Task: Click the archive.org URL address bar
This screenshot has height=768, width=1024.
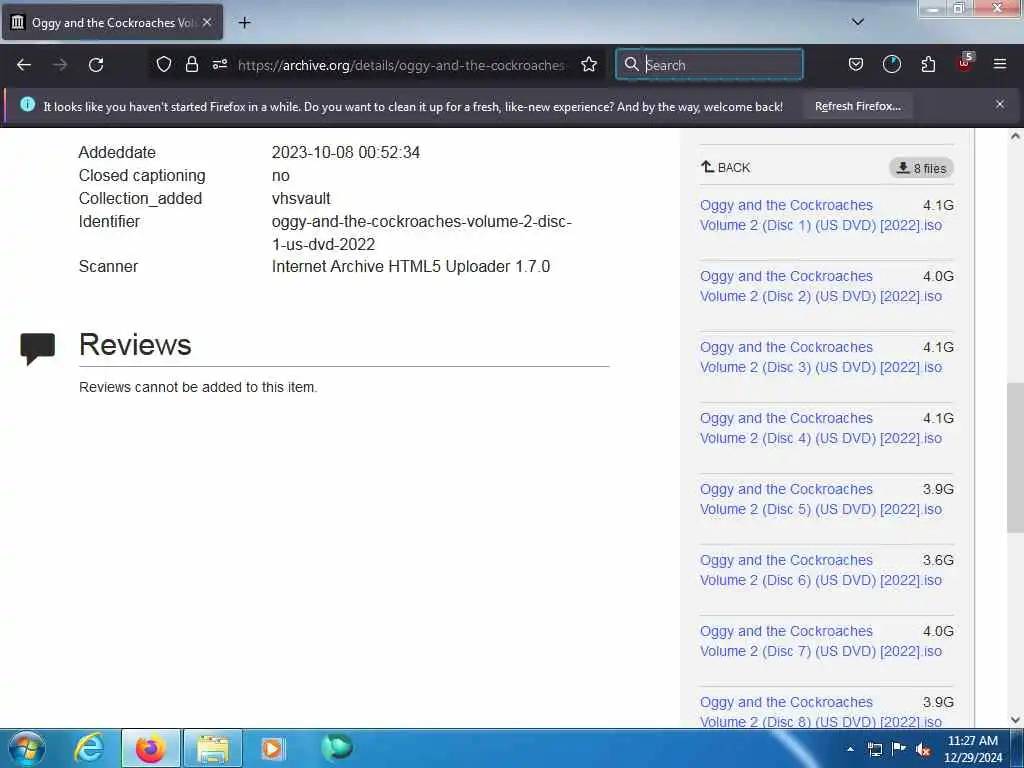Action: (x=402, y=65)
